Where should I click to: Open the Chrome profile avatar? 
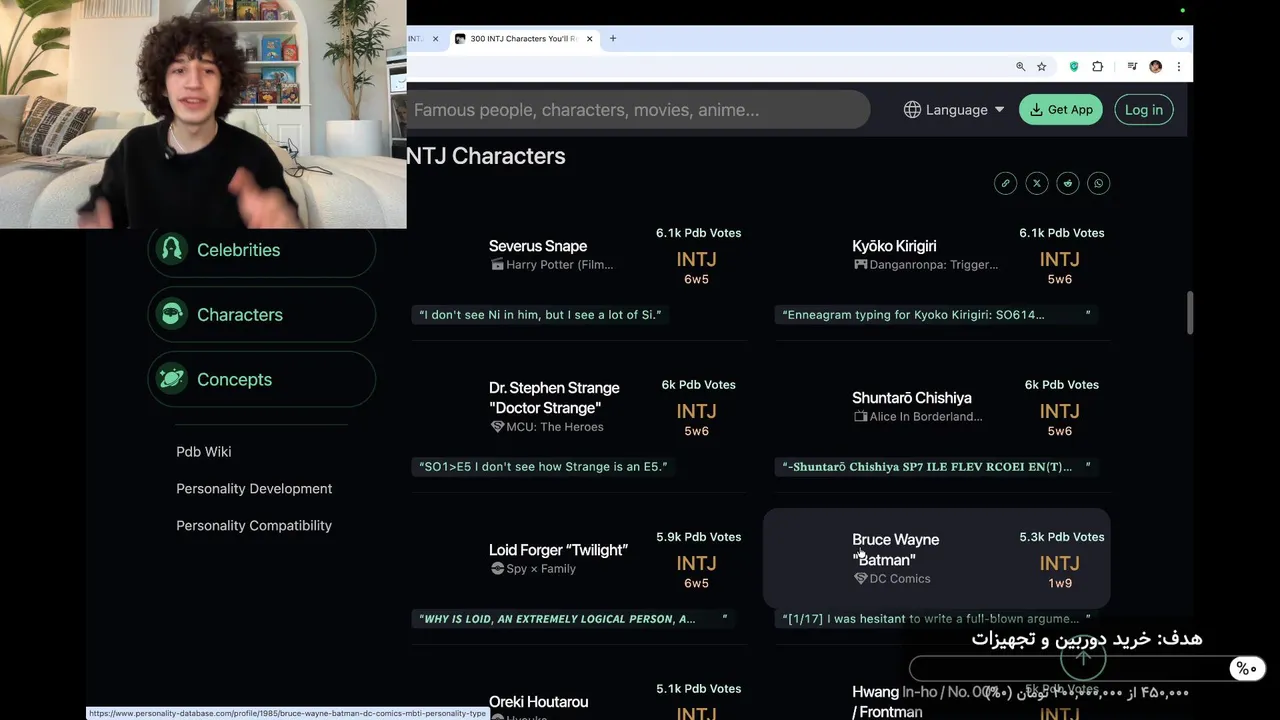pyautogui.click(x=1155, y=67)
